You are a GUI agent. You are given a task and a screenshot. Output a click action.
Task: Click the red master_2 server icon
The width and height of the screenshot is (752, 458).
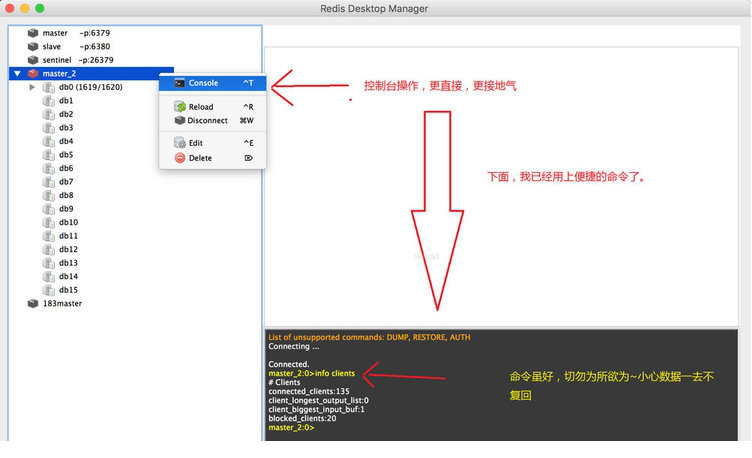click(x=33, y=73)
